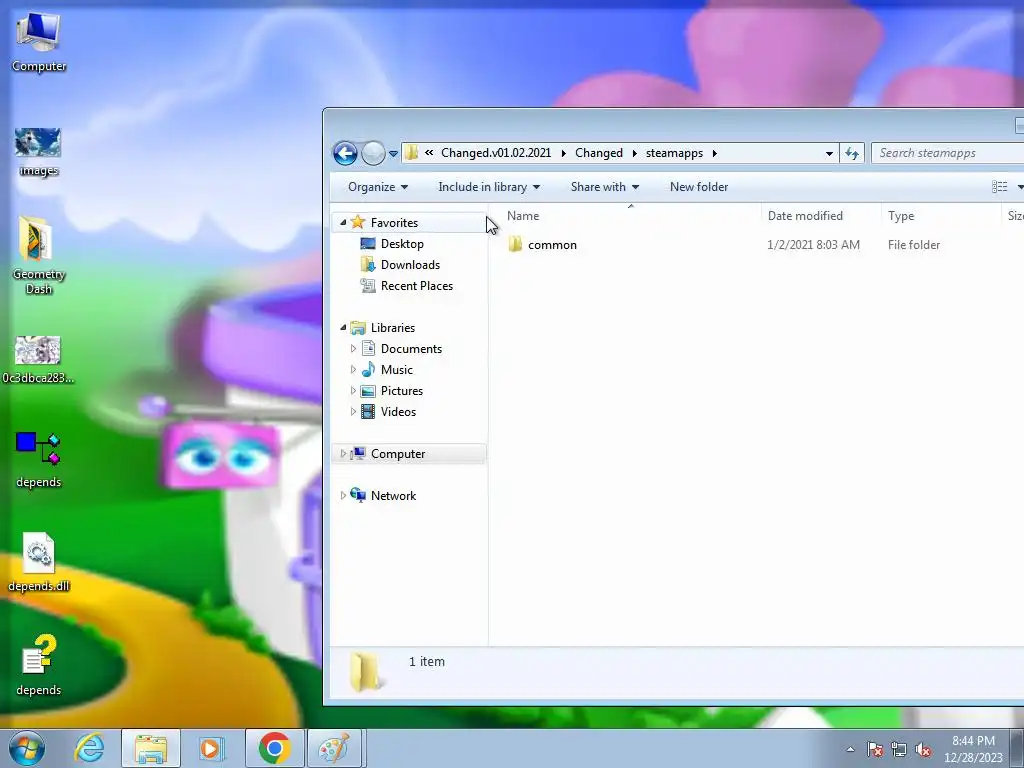
Task: Open the recent pages dropdown arrow
Action: 393,154
